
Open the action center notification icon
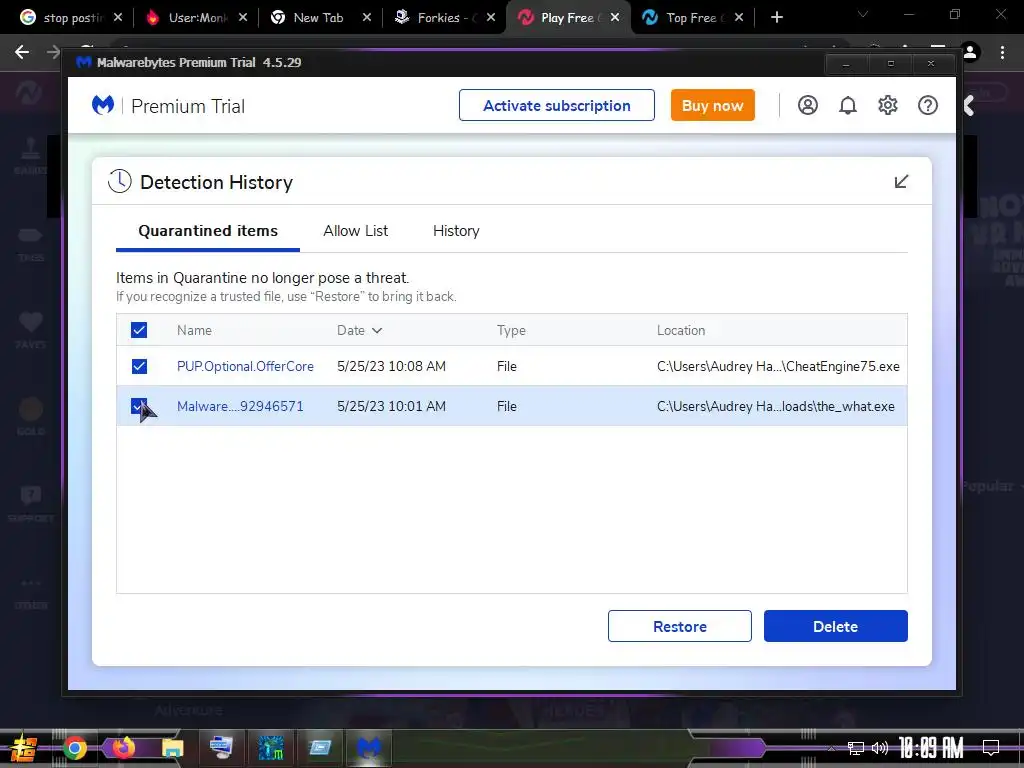coord(991,748)
